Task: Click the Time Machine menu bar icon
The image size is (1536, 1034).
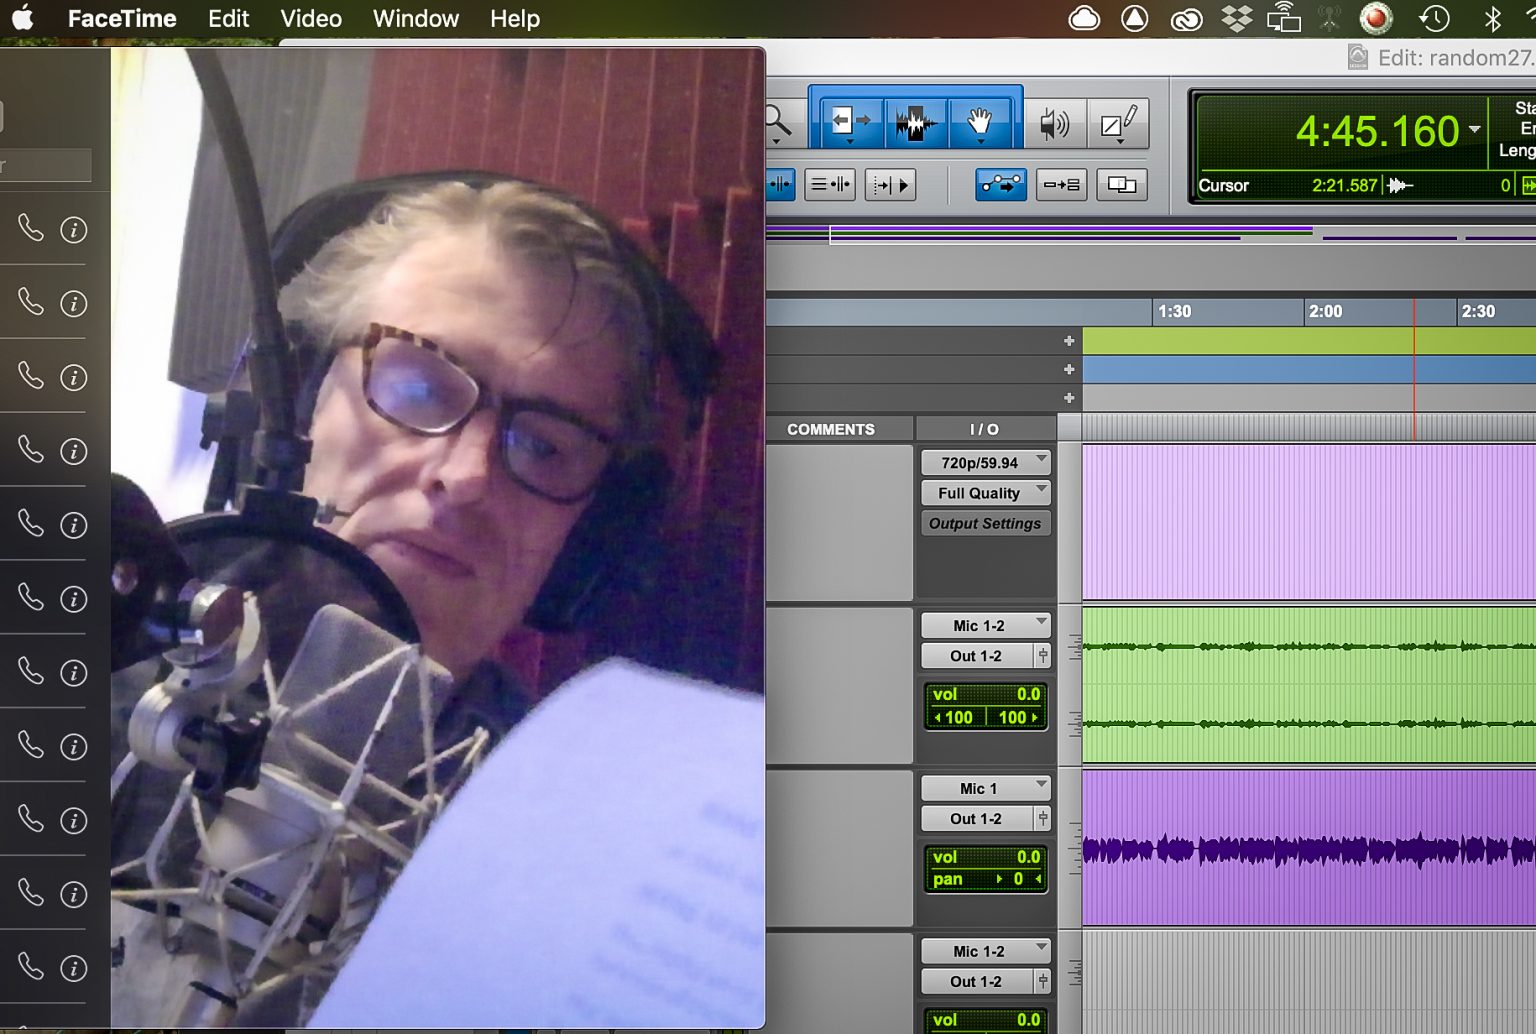Action: [x=1434, y=18]
